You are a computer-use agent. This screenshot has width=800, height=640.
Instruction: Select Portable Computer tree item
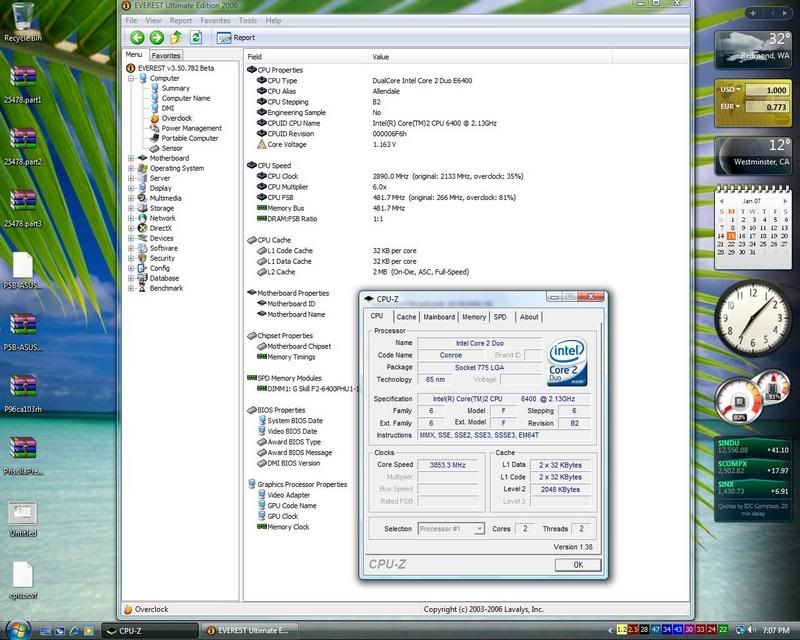click(x=190, y=138)
